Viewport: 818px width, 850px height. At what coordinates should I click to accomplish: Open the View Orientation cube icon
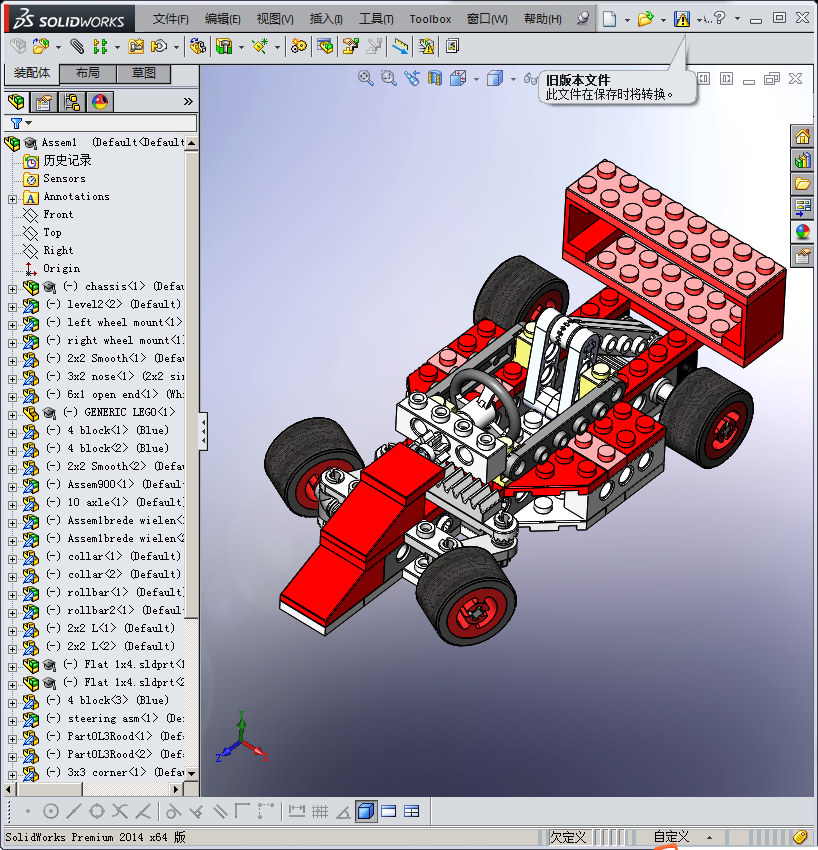458,79
